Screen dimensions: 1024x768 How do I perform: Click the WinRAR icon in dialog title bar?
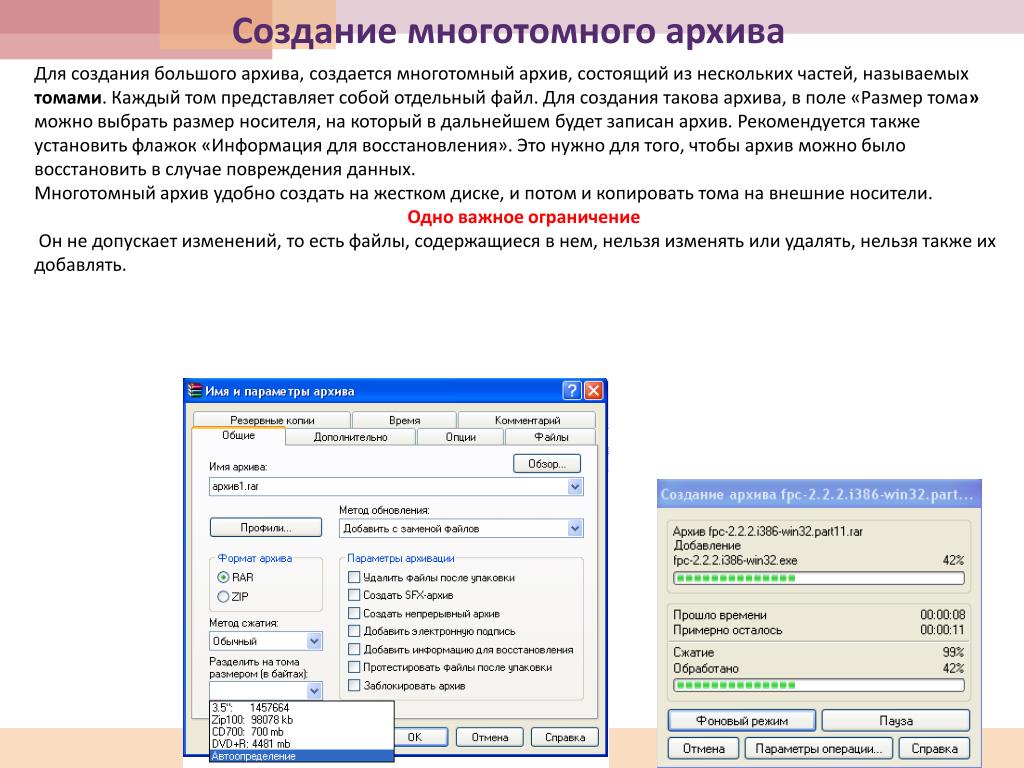click(x=195, y=391)
